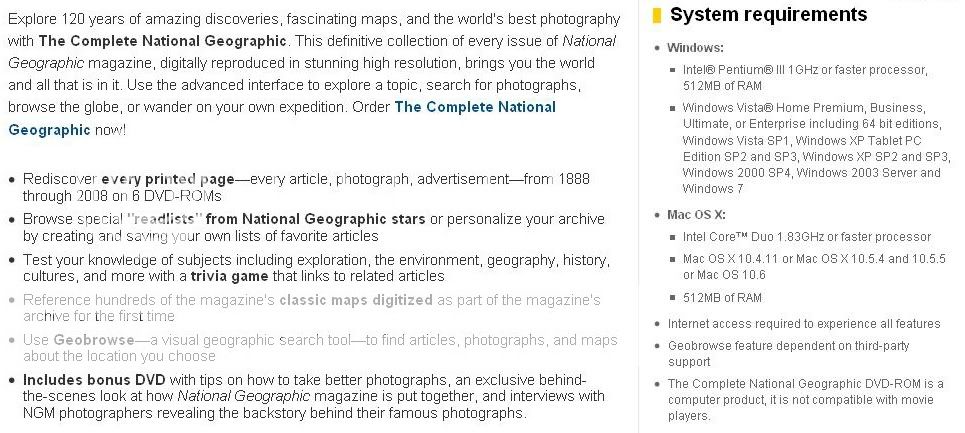The width and height of the screenshot is (965, 433).
Task: Click the bold 'every printed page' text
Action: (x=167, y=180)
